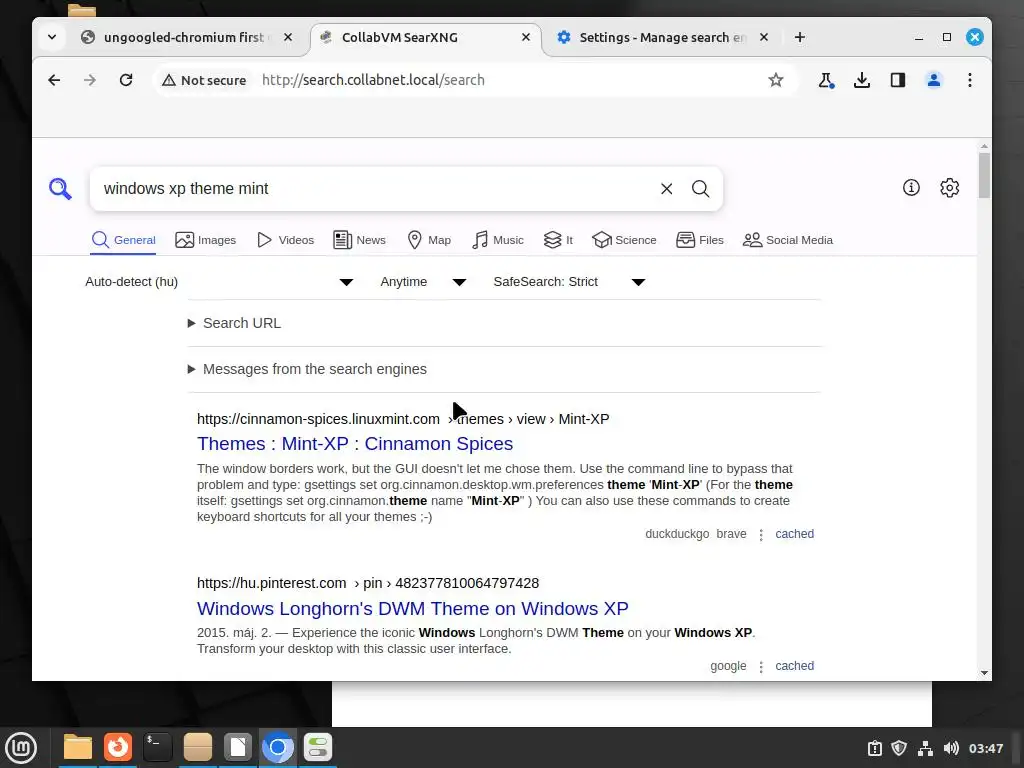The image size is (1024, 768).
Task: Clear the search query with the X
Action: point(666,189)
